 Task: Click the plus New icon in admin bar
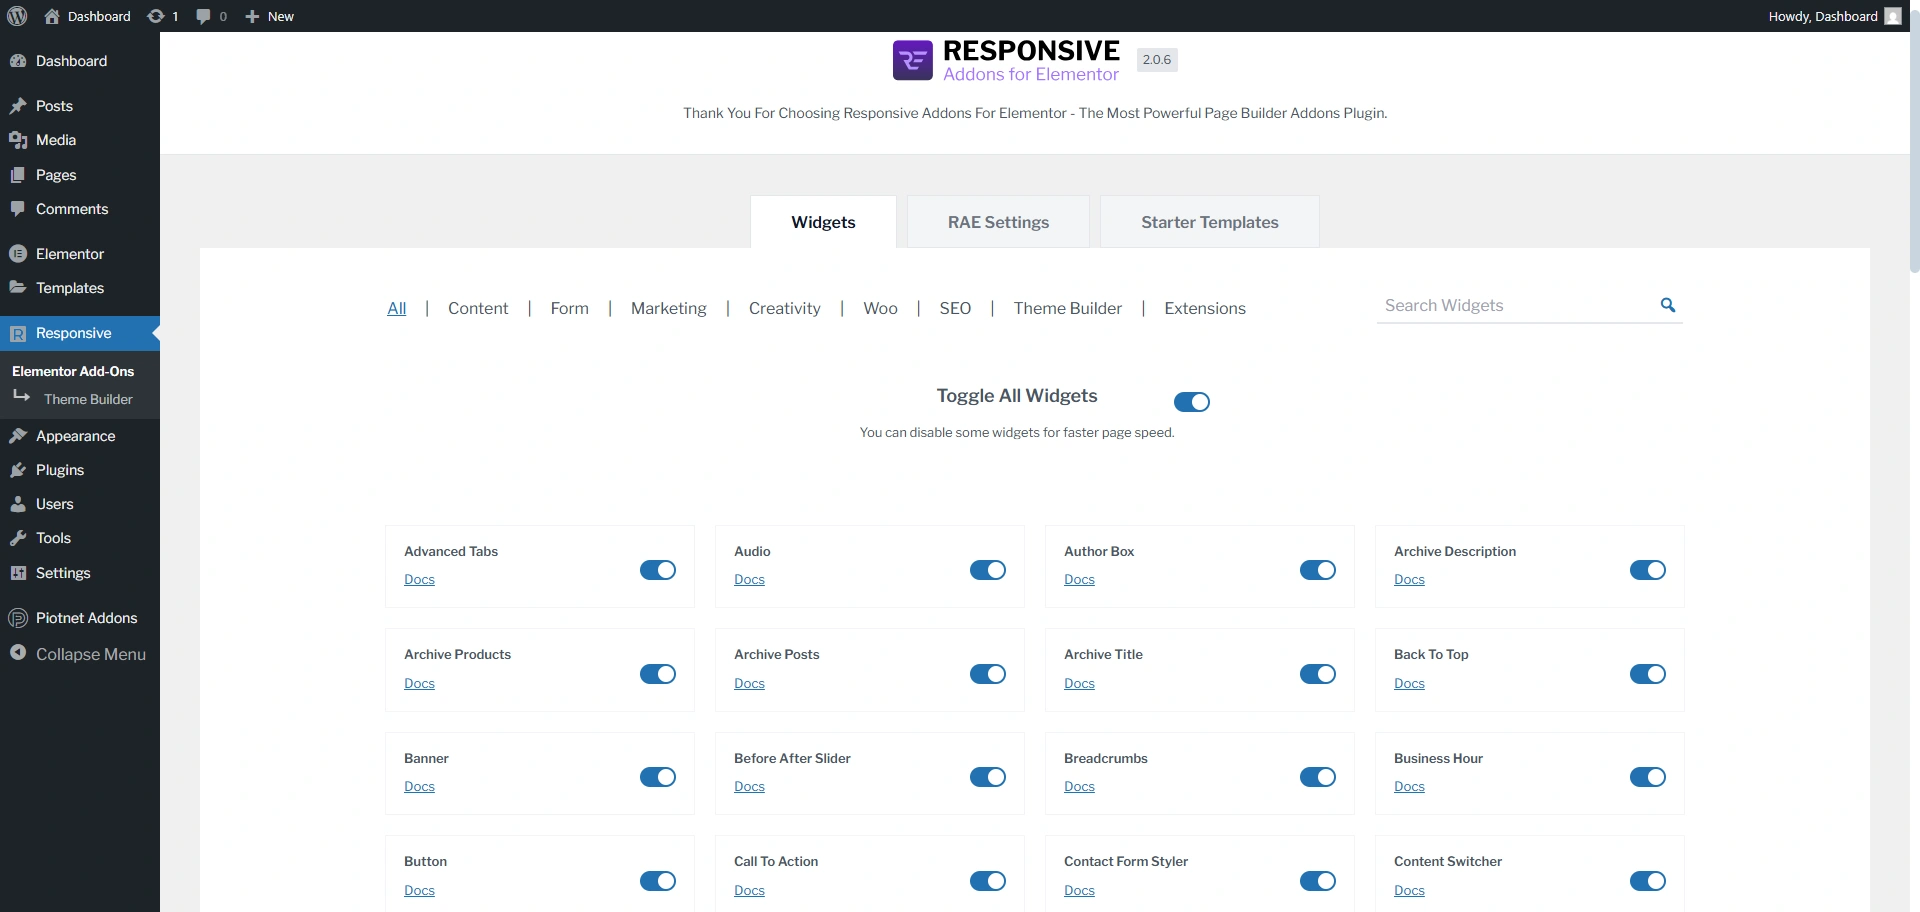[252, 16]
